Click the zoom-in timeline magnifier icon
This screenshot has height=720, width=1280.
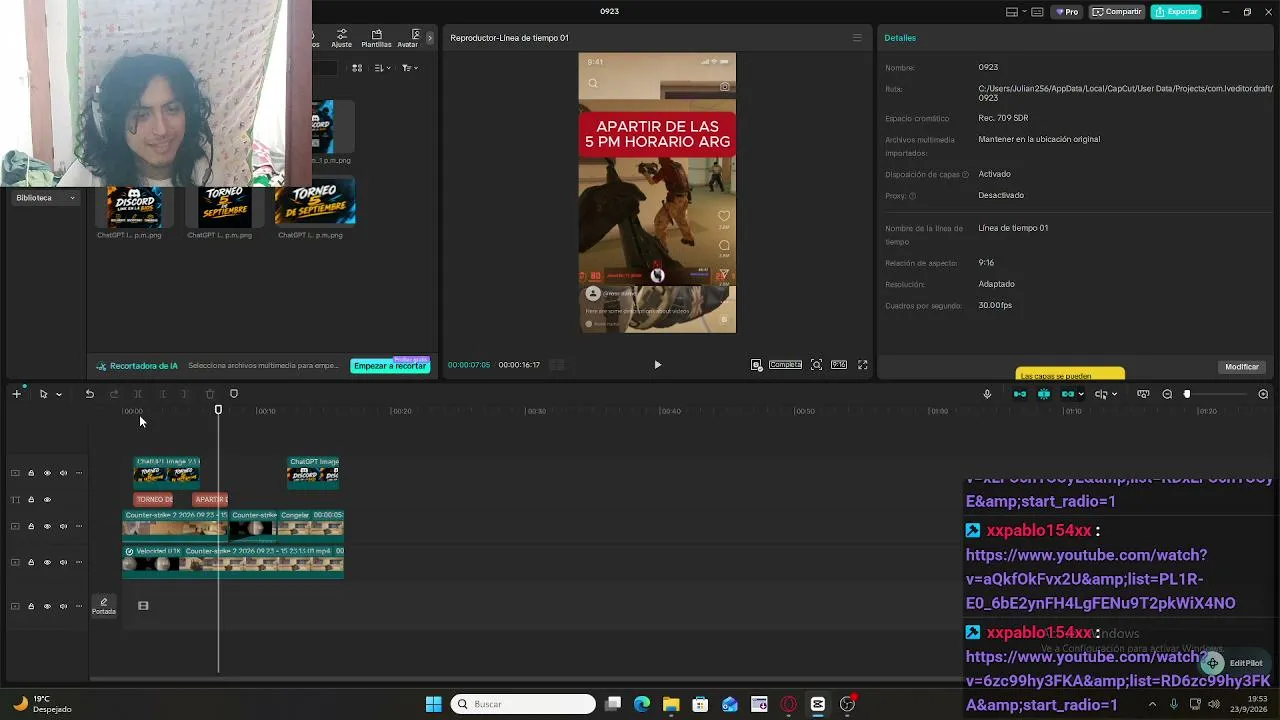click(x=1263, y=394)
